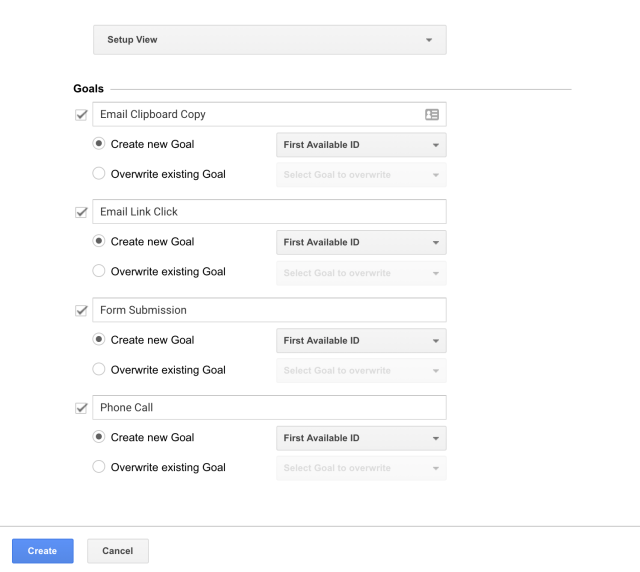Select Overwrite existing Goal for Phone Call
Viewport: 640px width, 572px height.
[x=99, y=467]
